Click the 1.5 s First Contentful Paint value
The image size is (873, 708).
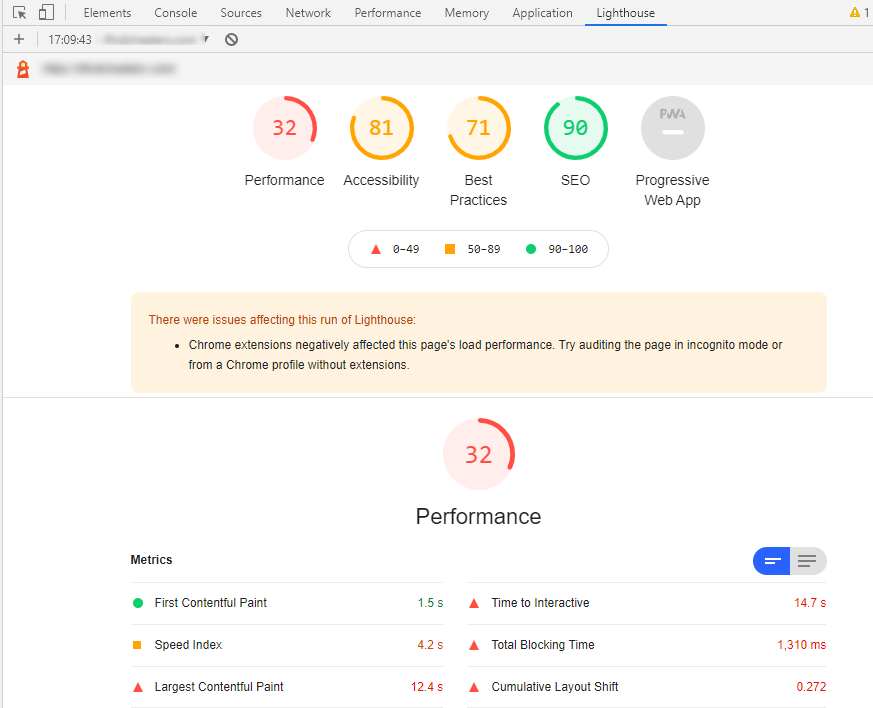pos(430,603)
